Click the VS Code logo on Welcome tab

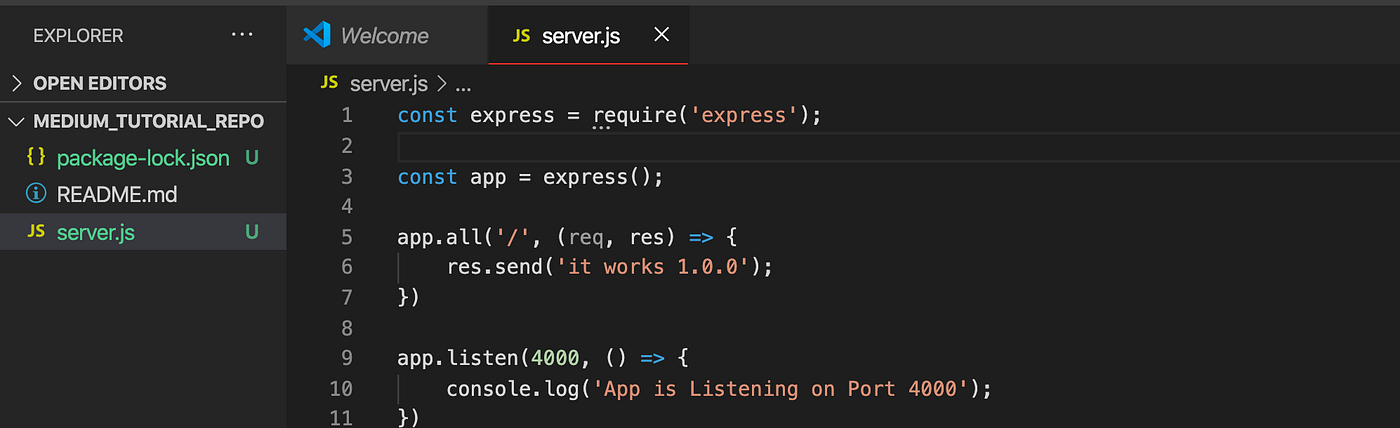click(x=317, y=35)
